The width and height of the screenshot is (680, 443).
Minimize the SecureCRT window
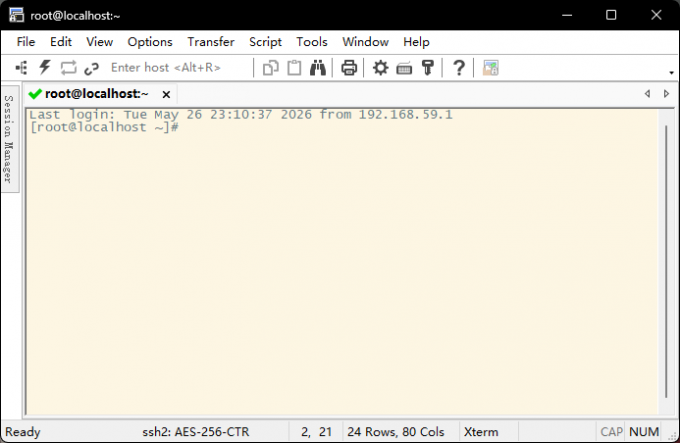(567, 15)
